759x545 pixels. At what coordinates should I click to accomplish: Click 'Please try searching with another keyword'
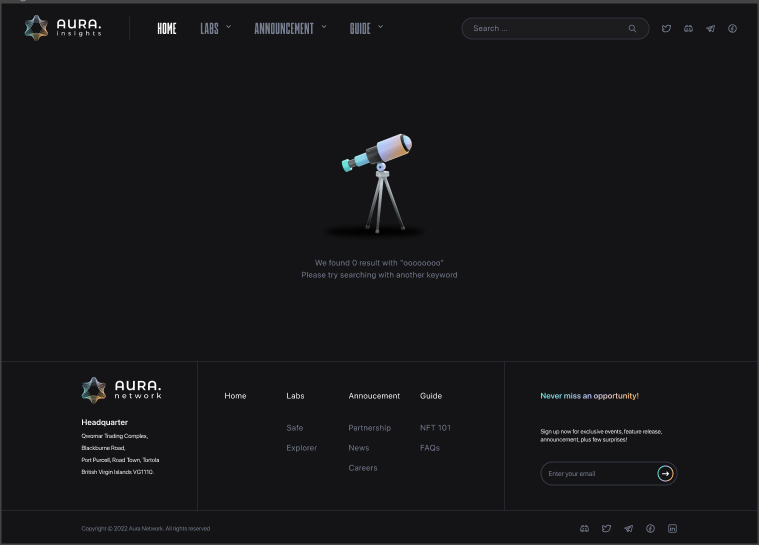(379, 275)
